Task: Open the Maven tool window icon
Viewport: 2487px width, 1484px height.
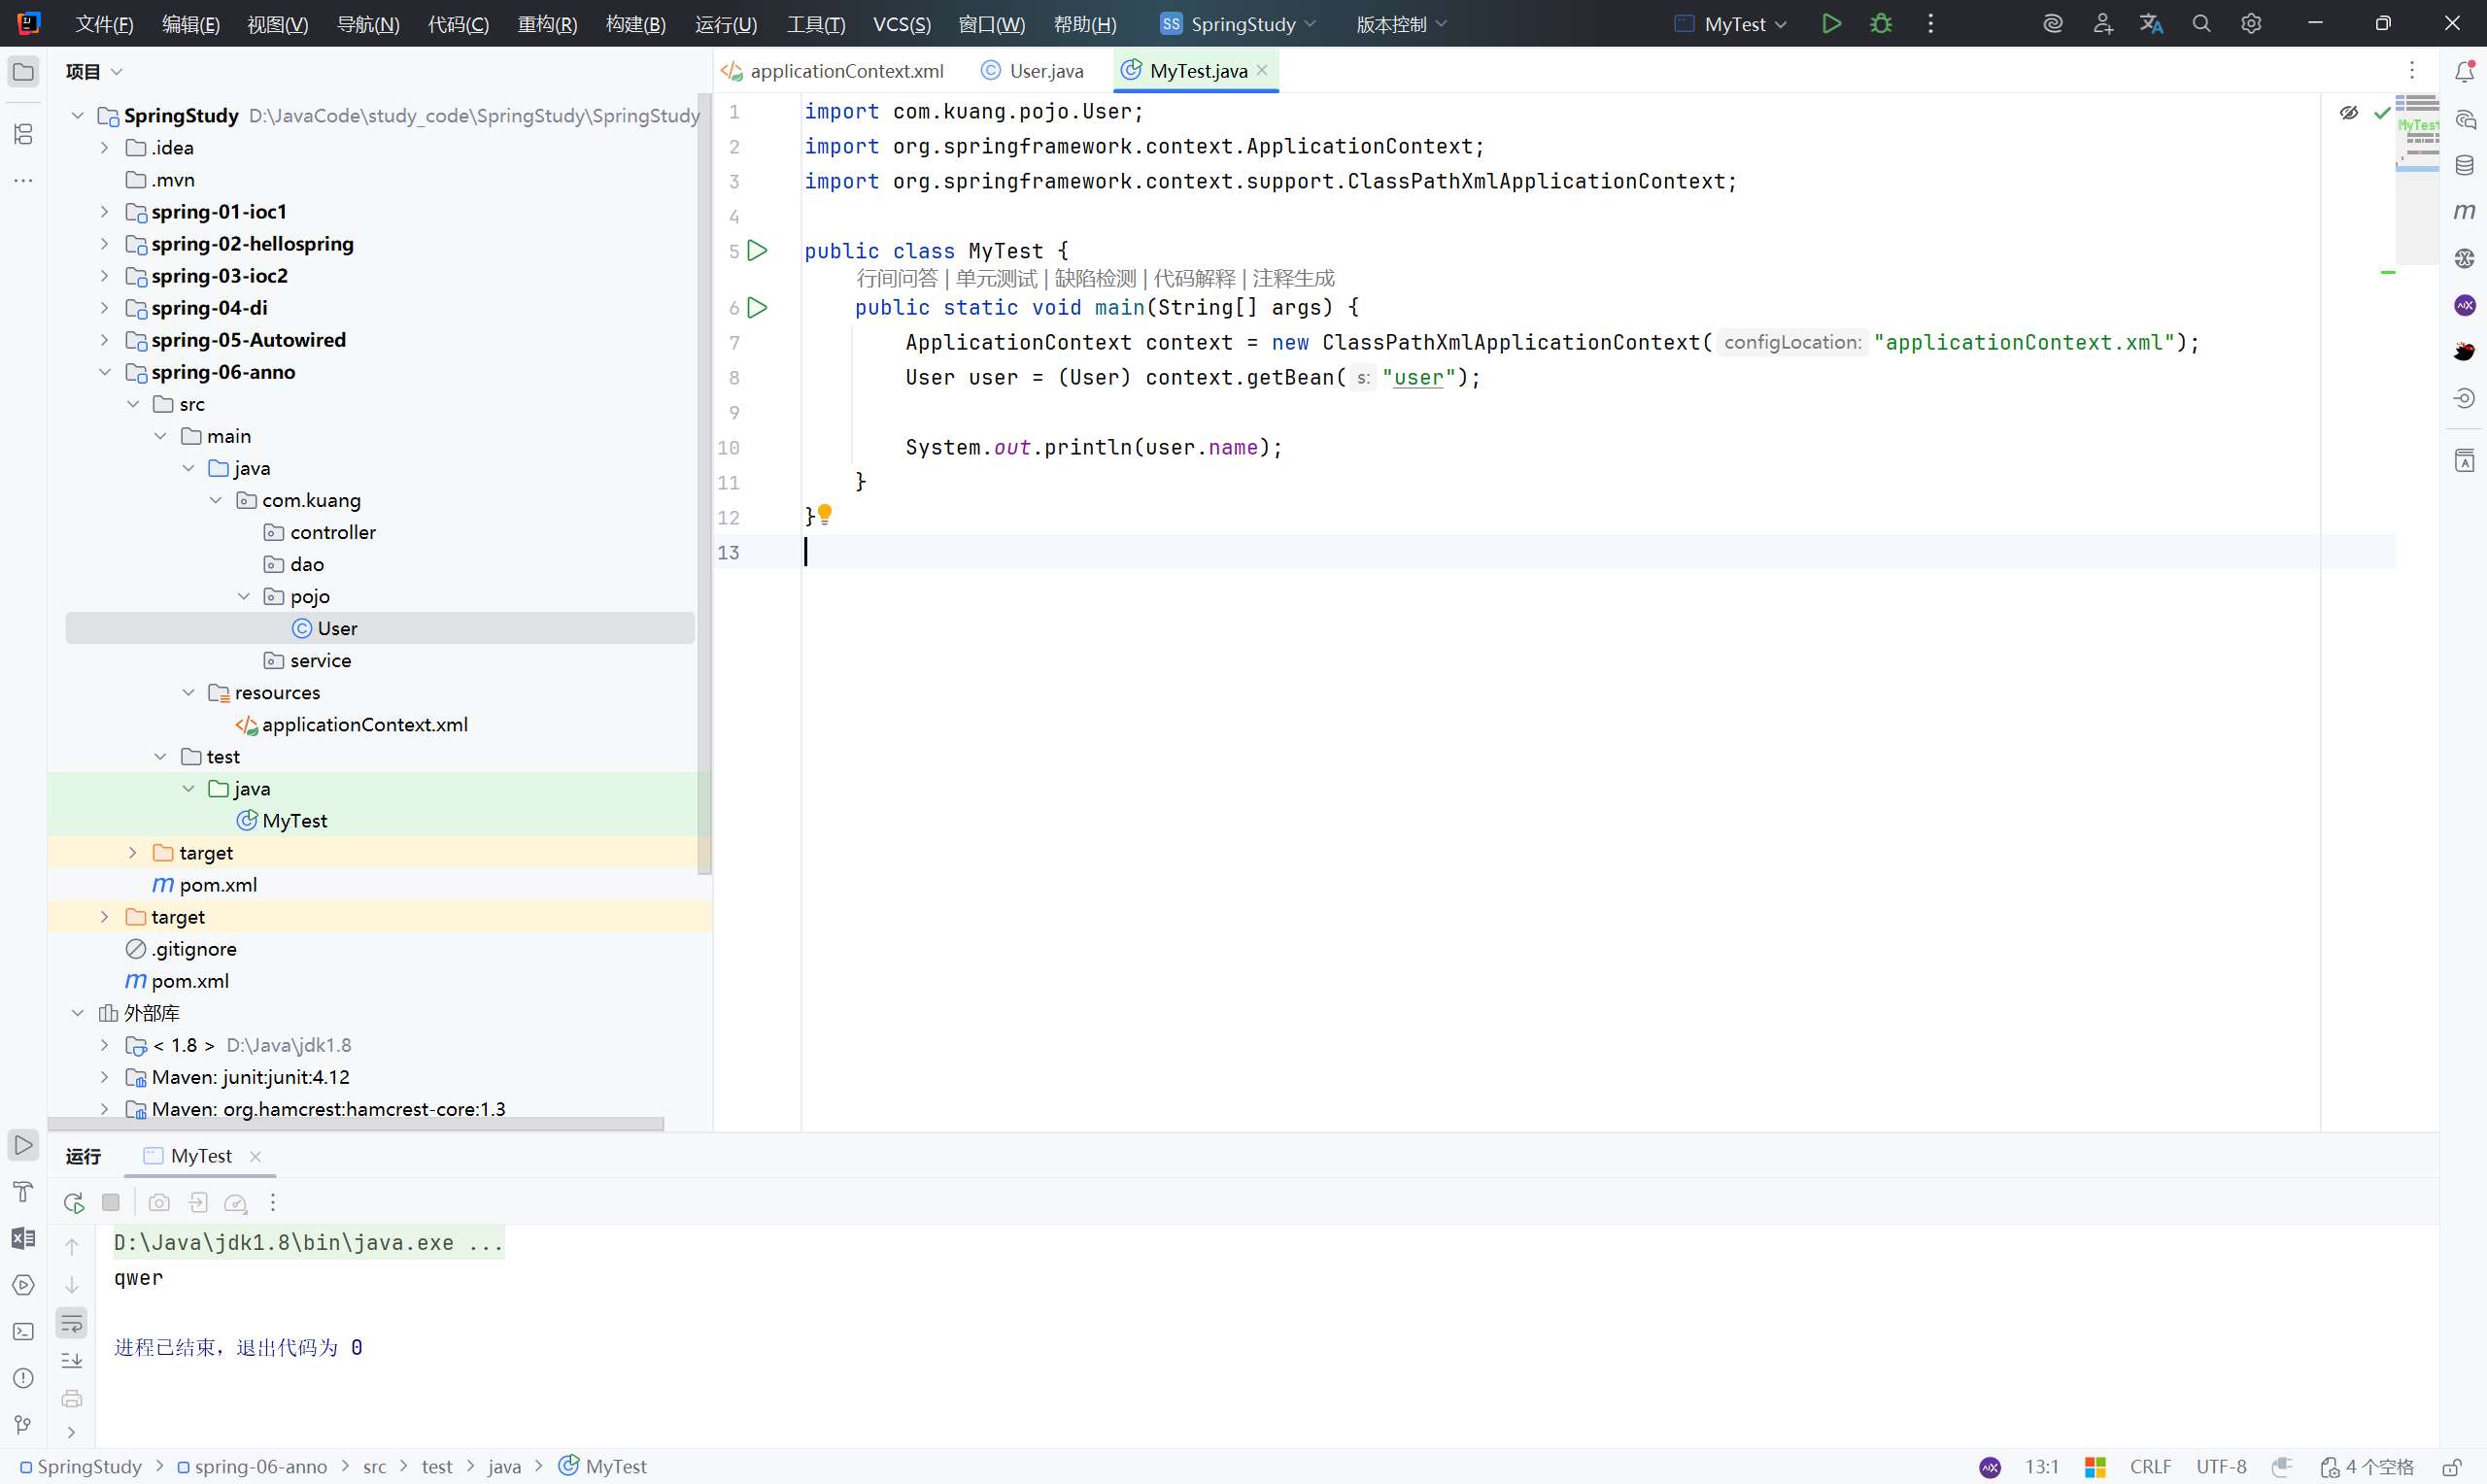Action: pos(2464,212)
